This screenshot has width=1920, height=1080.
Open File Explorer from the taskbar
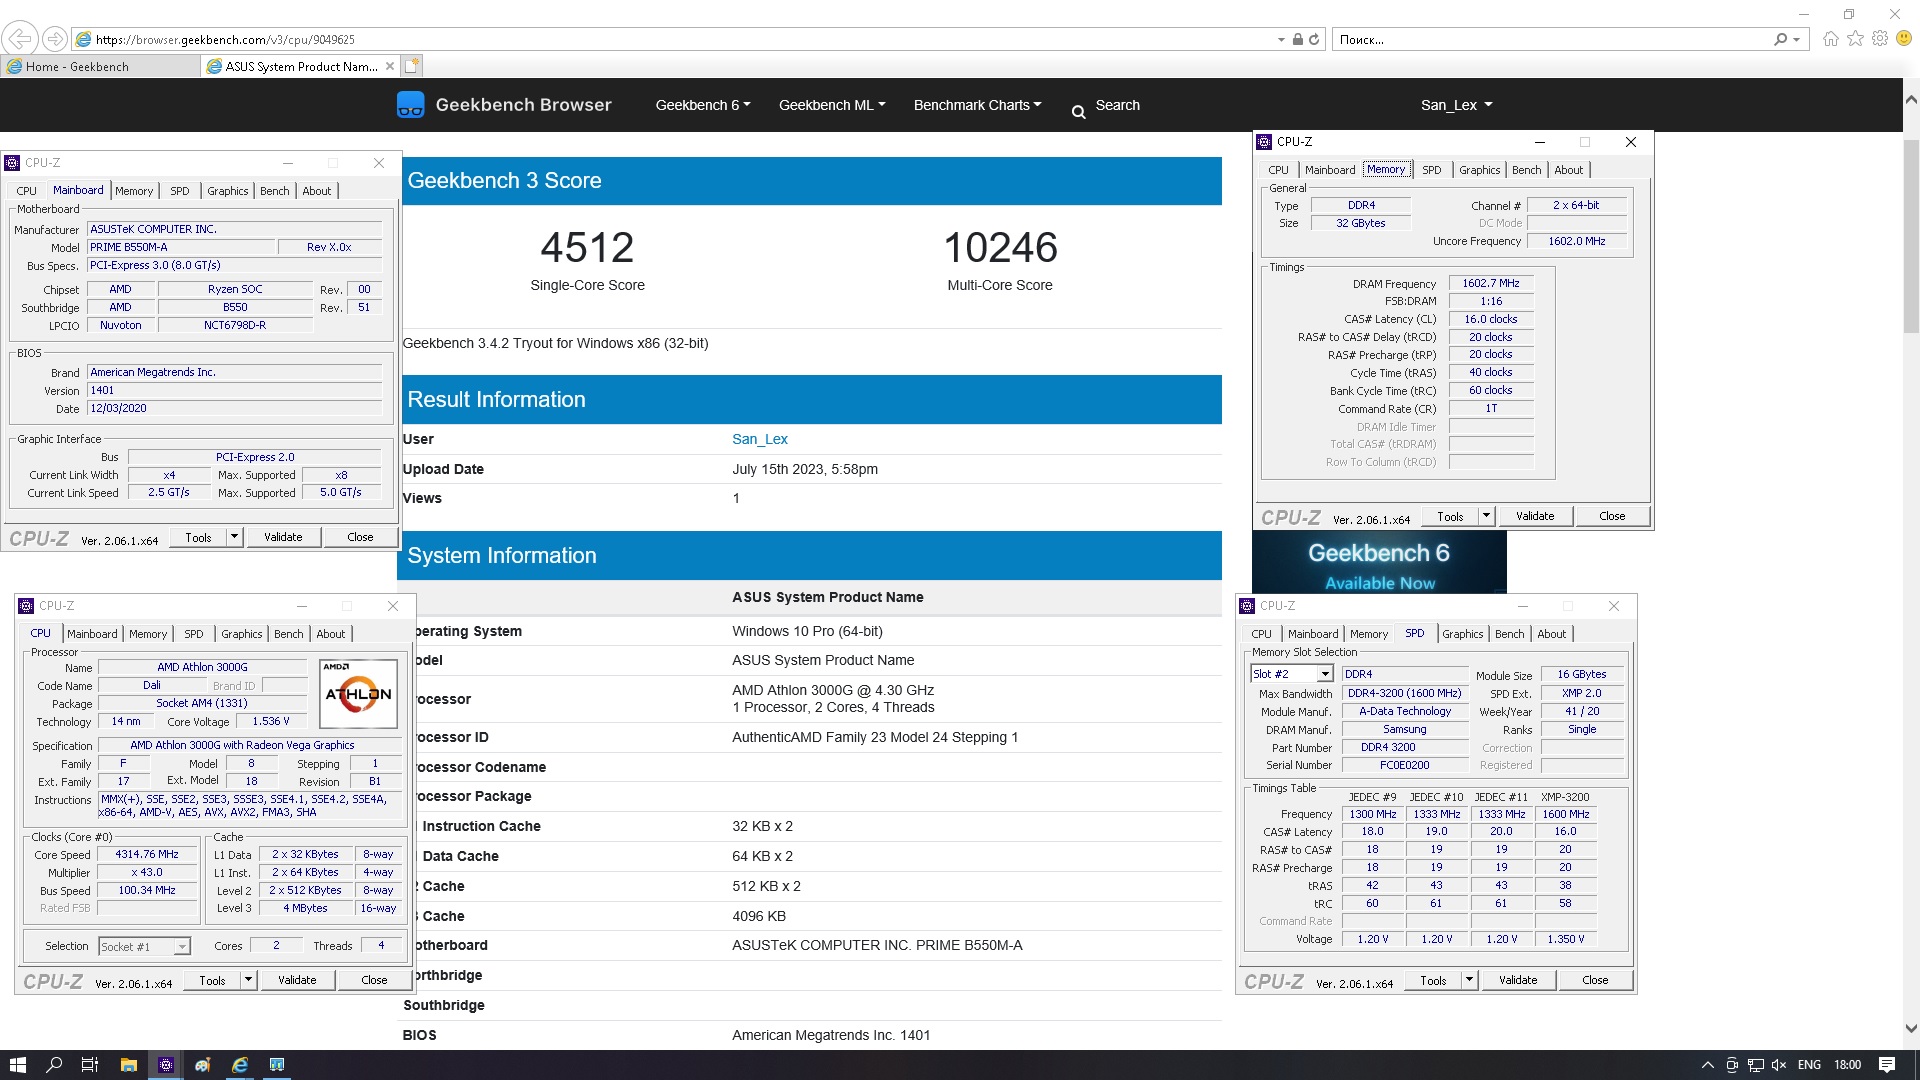pos(128,1065)
